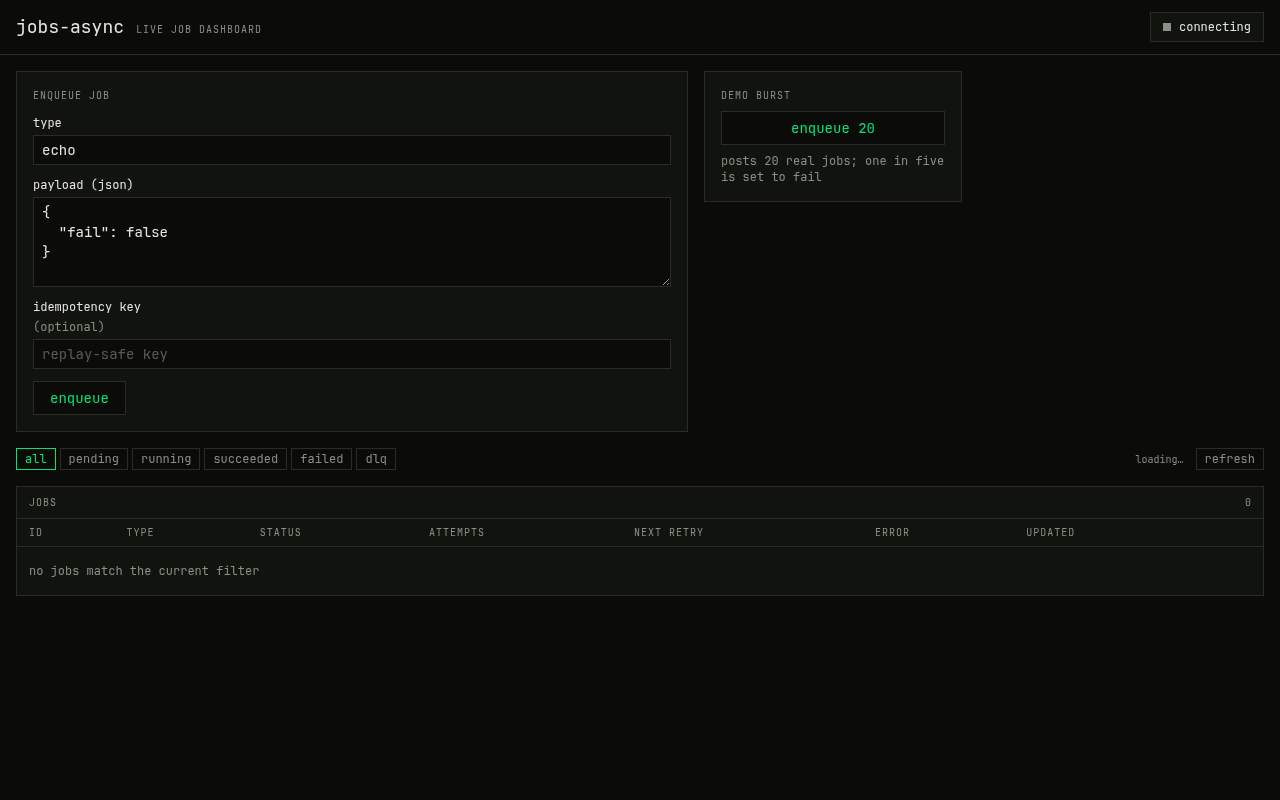Viewport: 1280px width, 800px height.
Task: Click the jobs count value 0
Action: 1248,503
